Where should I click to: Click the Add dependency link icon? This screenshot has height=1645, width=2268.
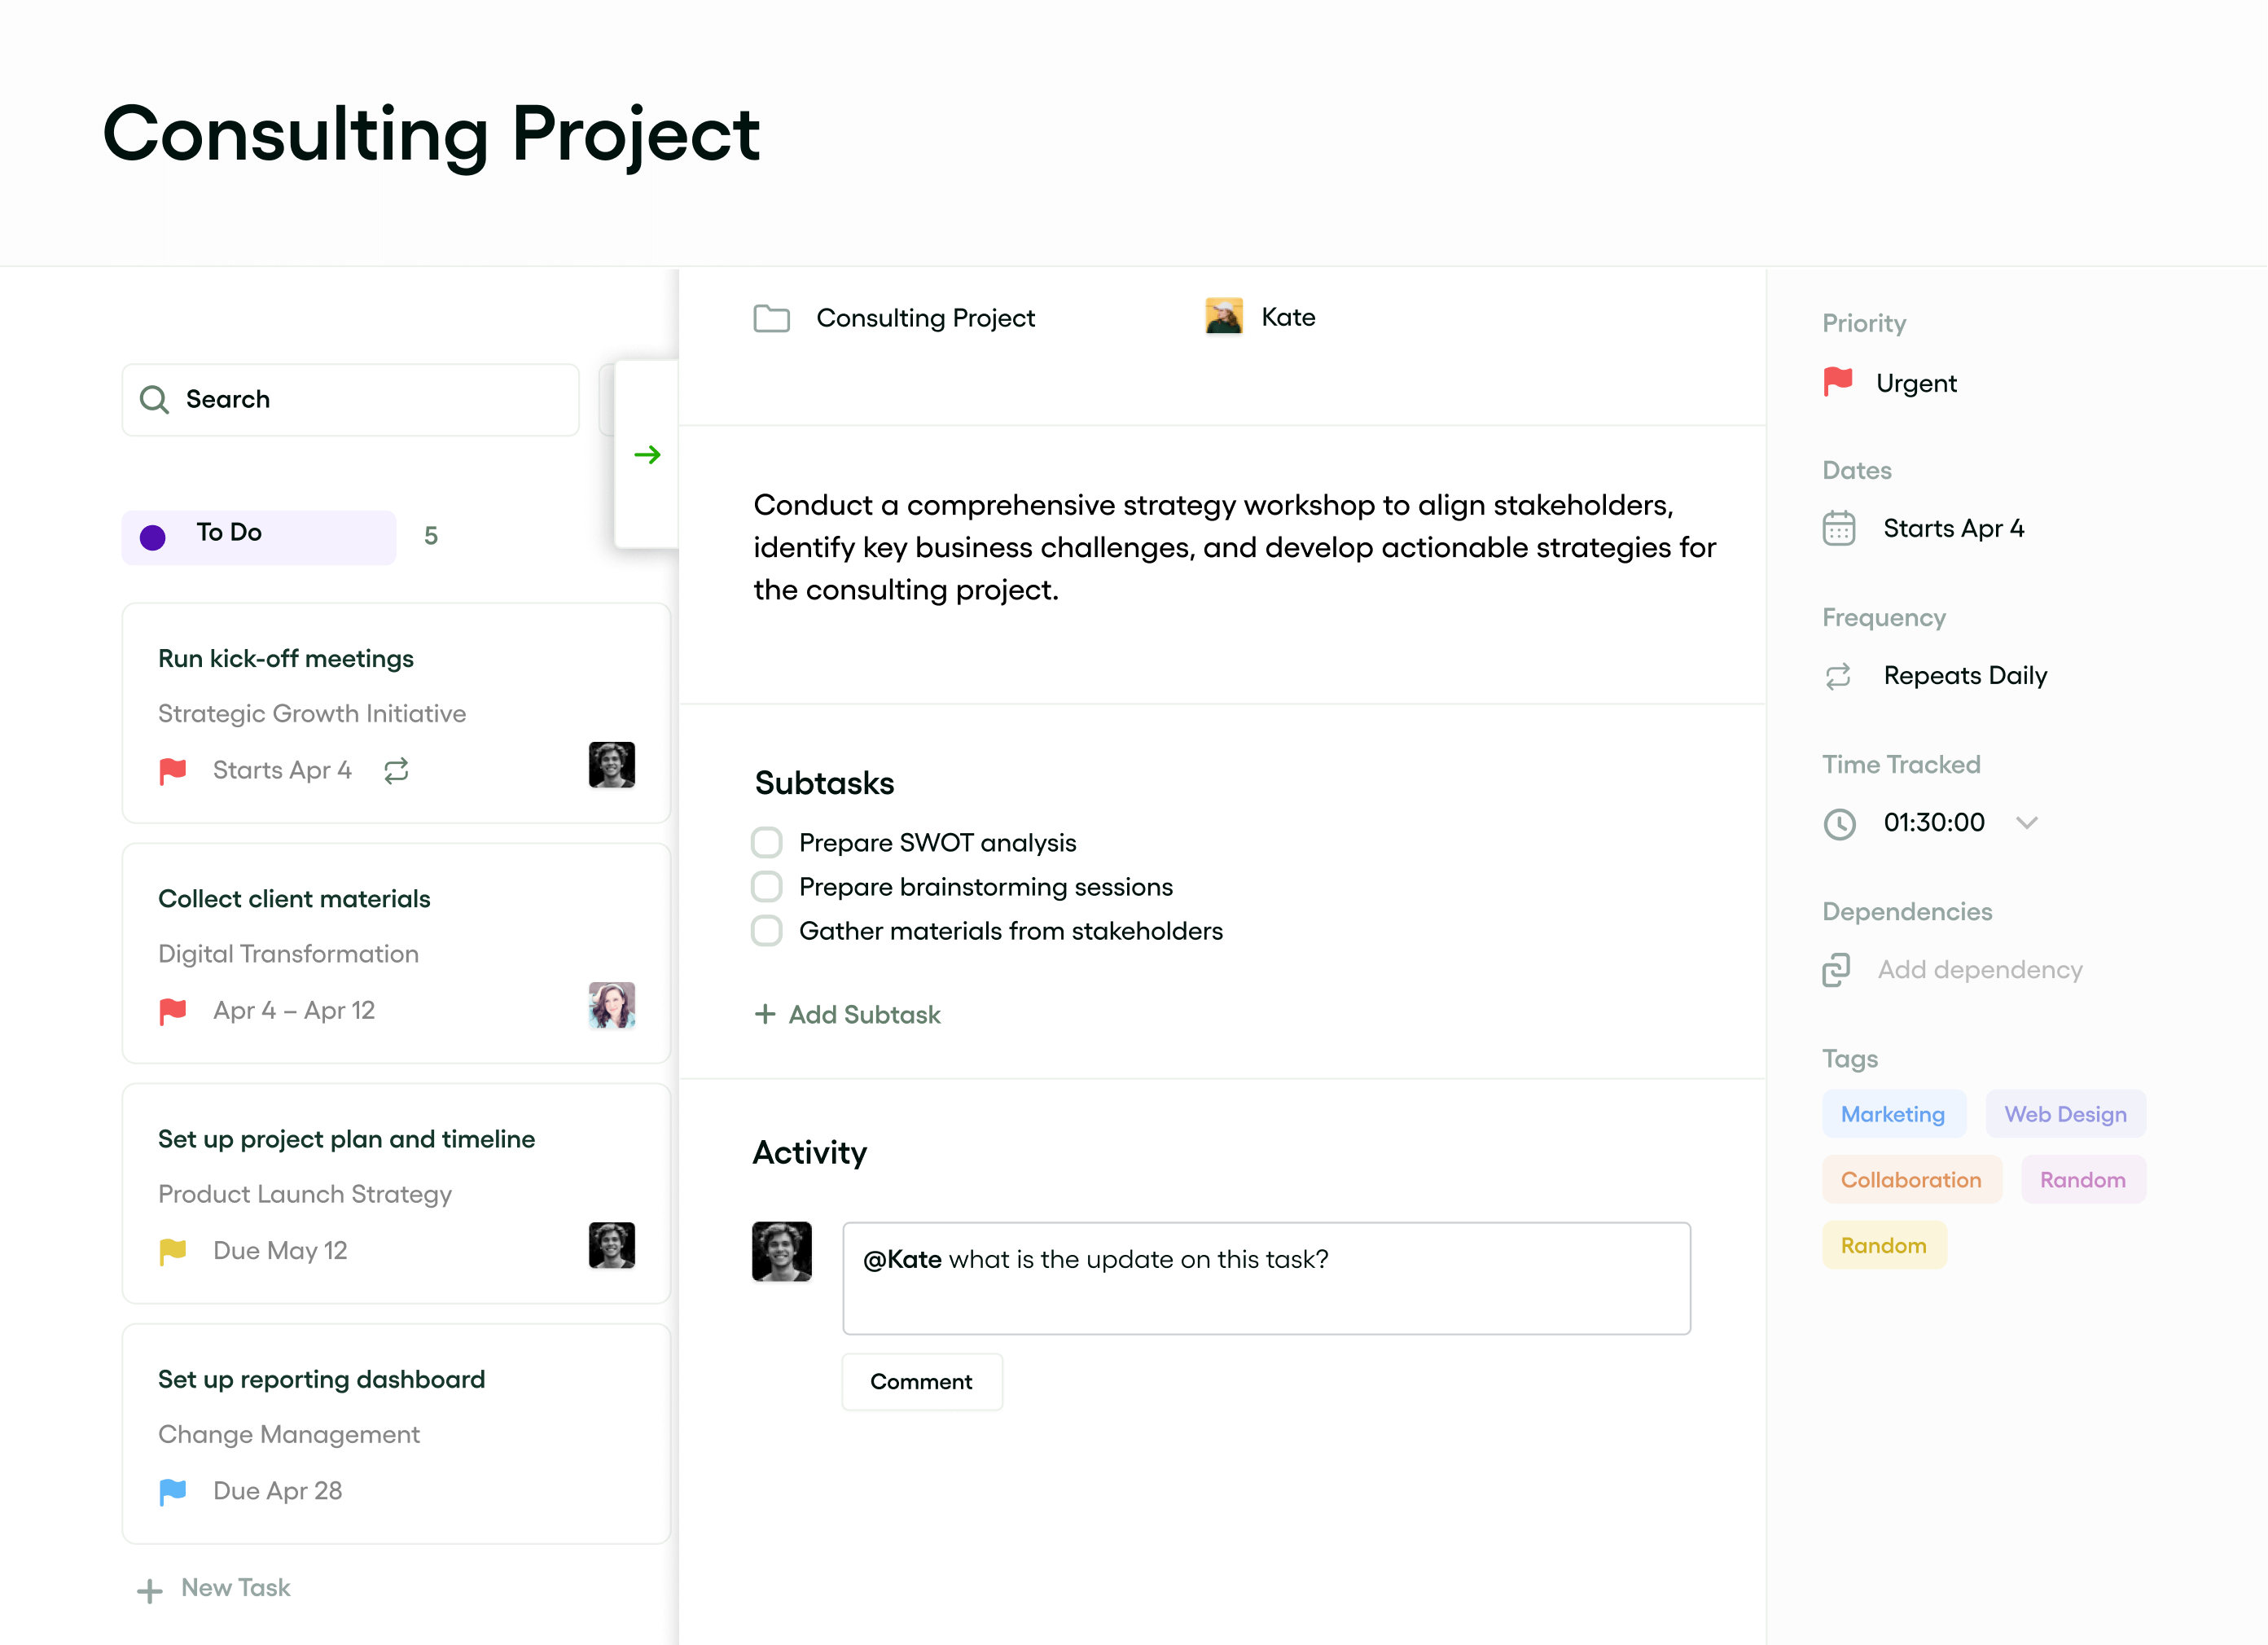(x=1836, y=969)
